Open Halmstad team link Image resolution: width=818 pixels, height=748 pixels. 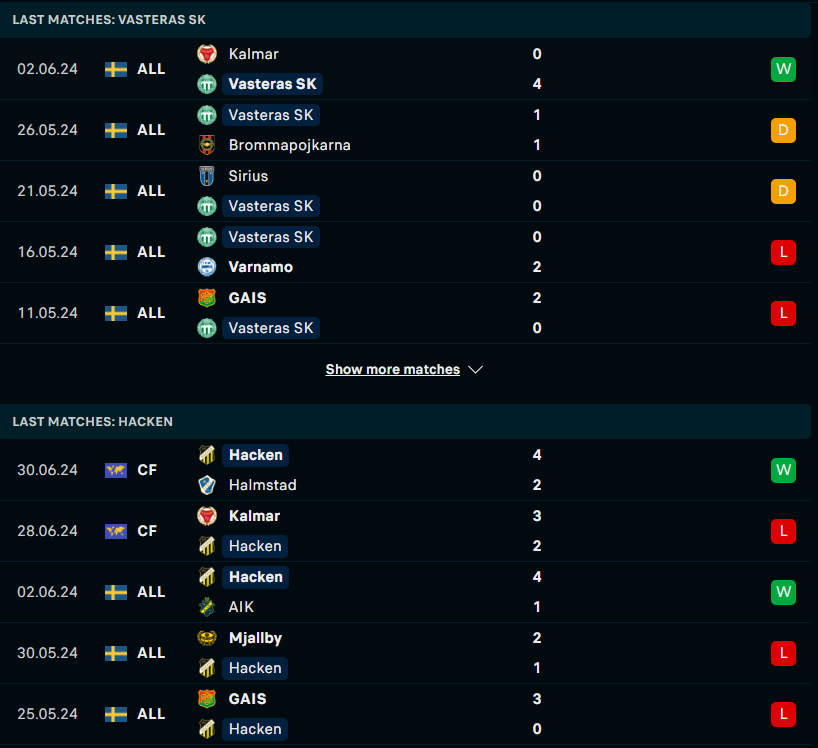tap(262, 485)
